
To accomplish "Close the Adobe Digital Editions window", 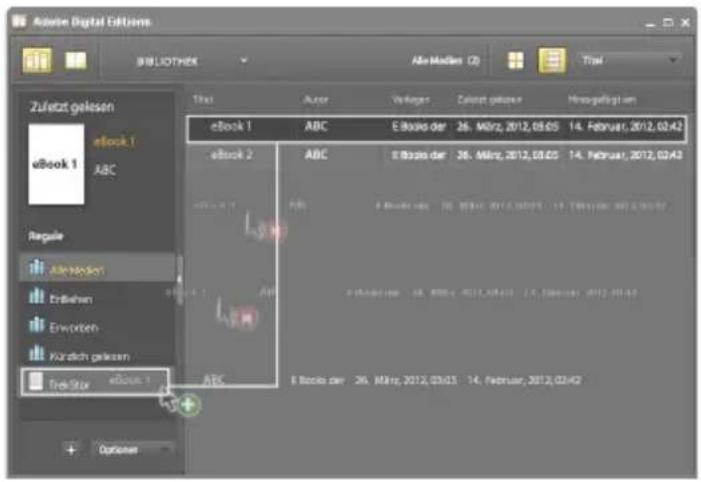I will point(685,22).
